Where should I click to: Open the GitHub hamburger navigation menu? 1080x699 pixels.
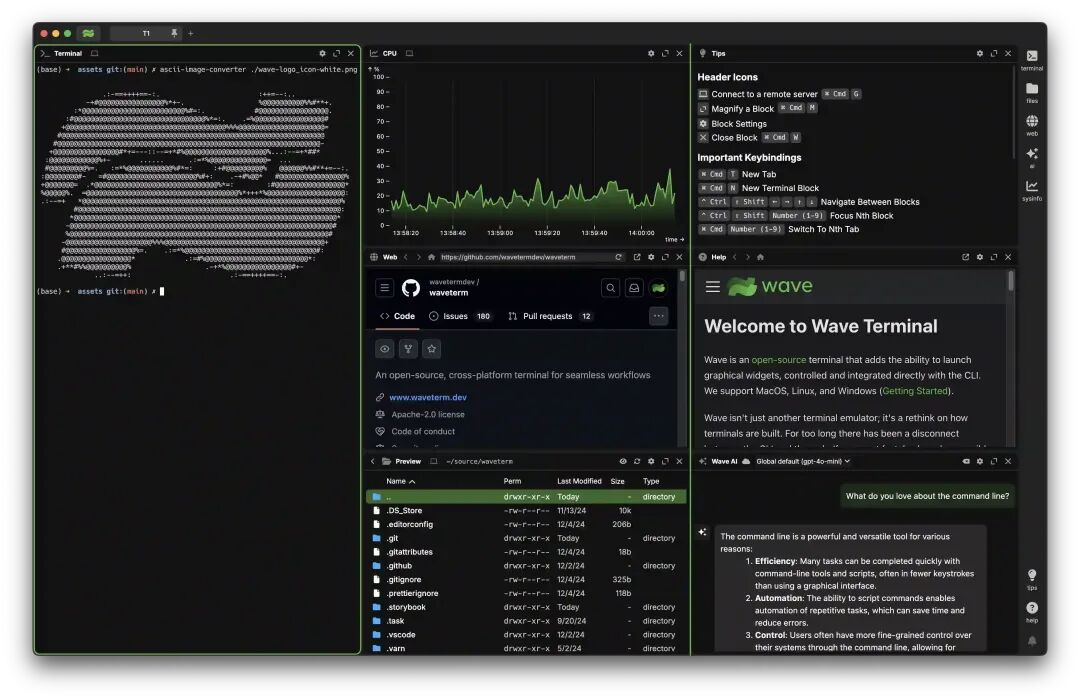click(x=384, y=287)
